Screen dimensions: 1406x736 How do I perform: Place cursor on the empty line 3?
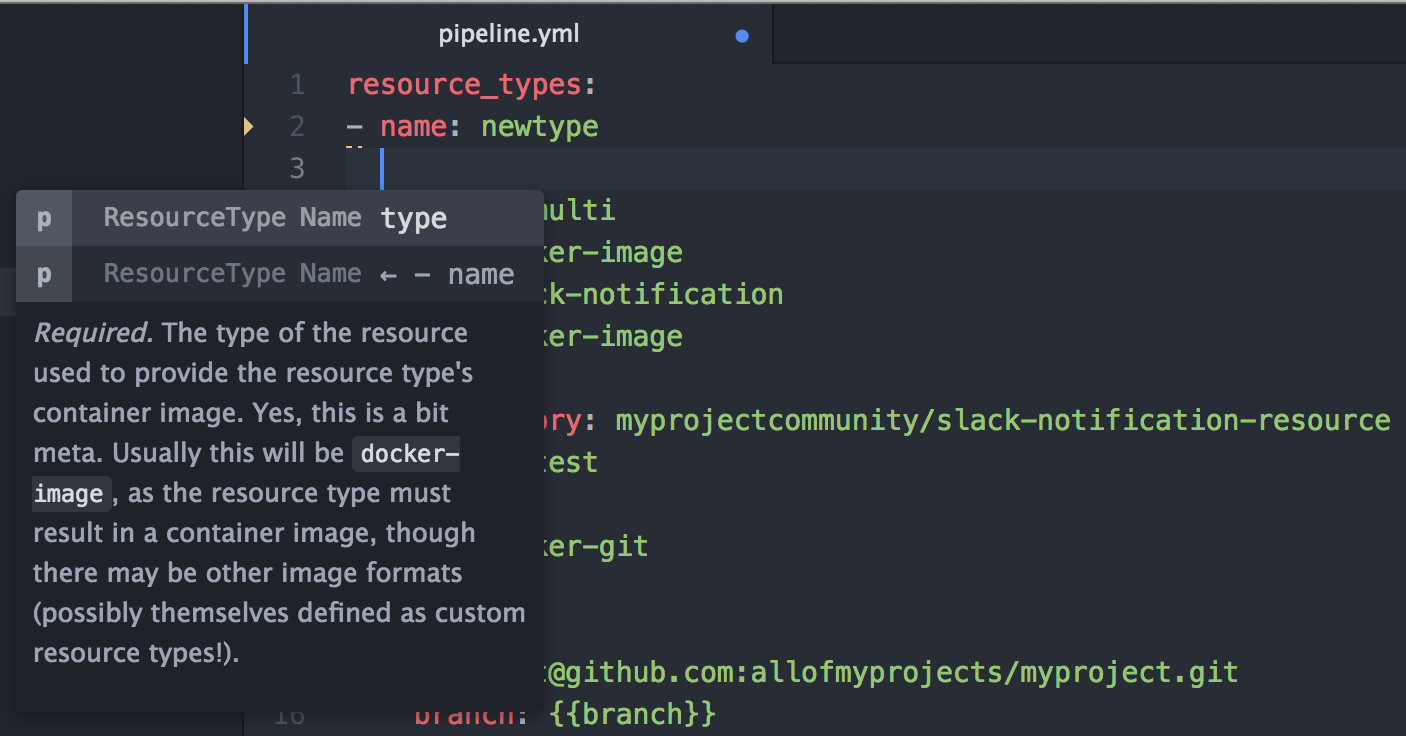pos(876,169)
